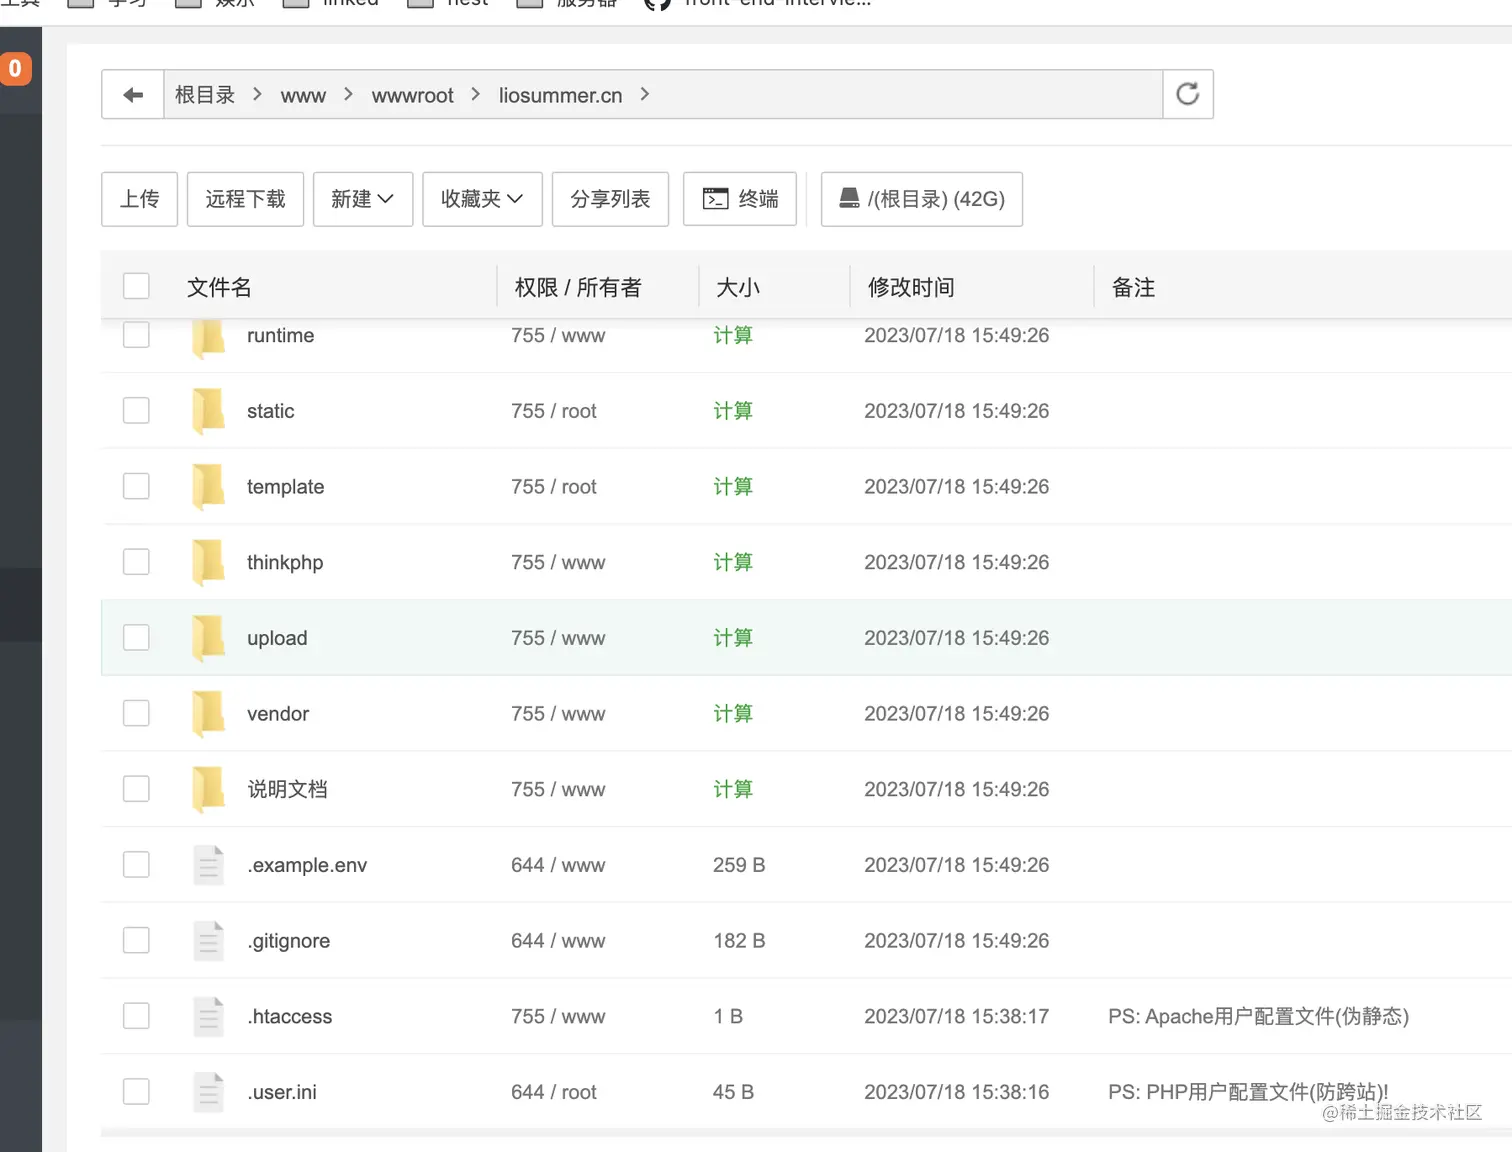Open the runtime folder icon
Viewport: 1512px width, 1152px height.
[208, 338]
